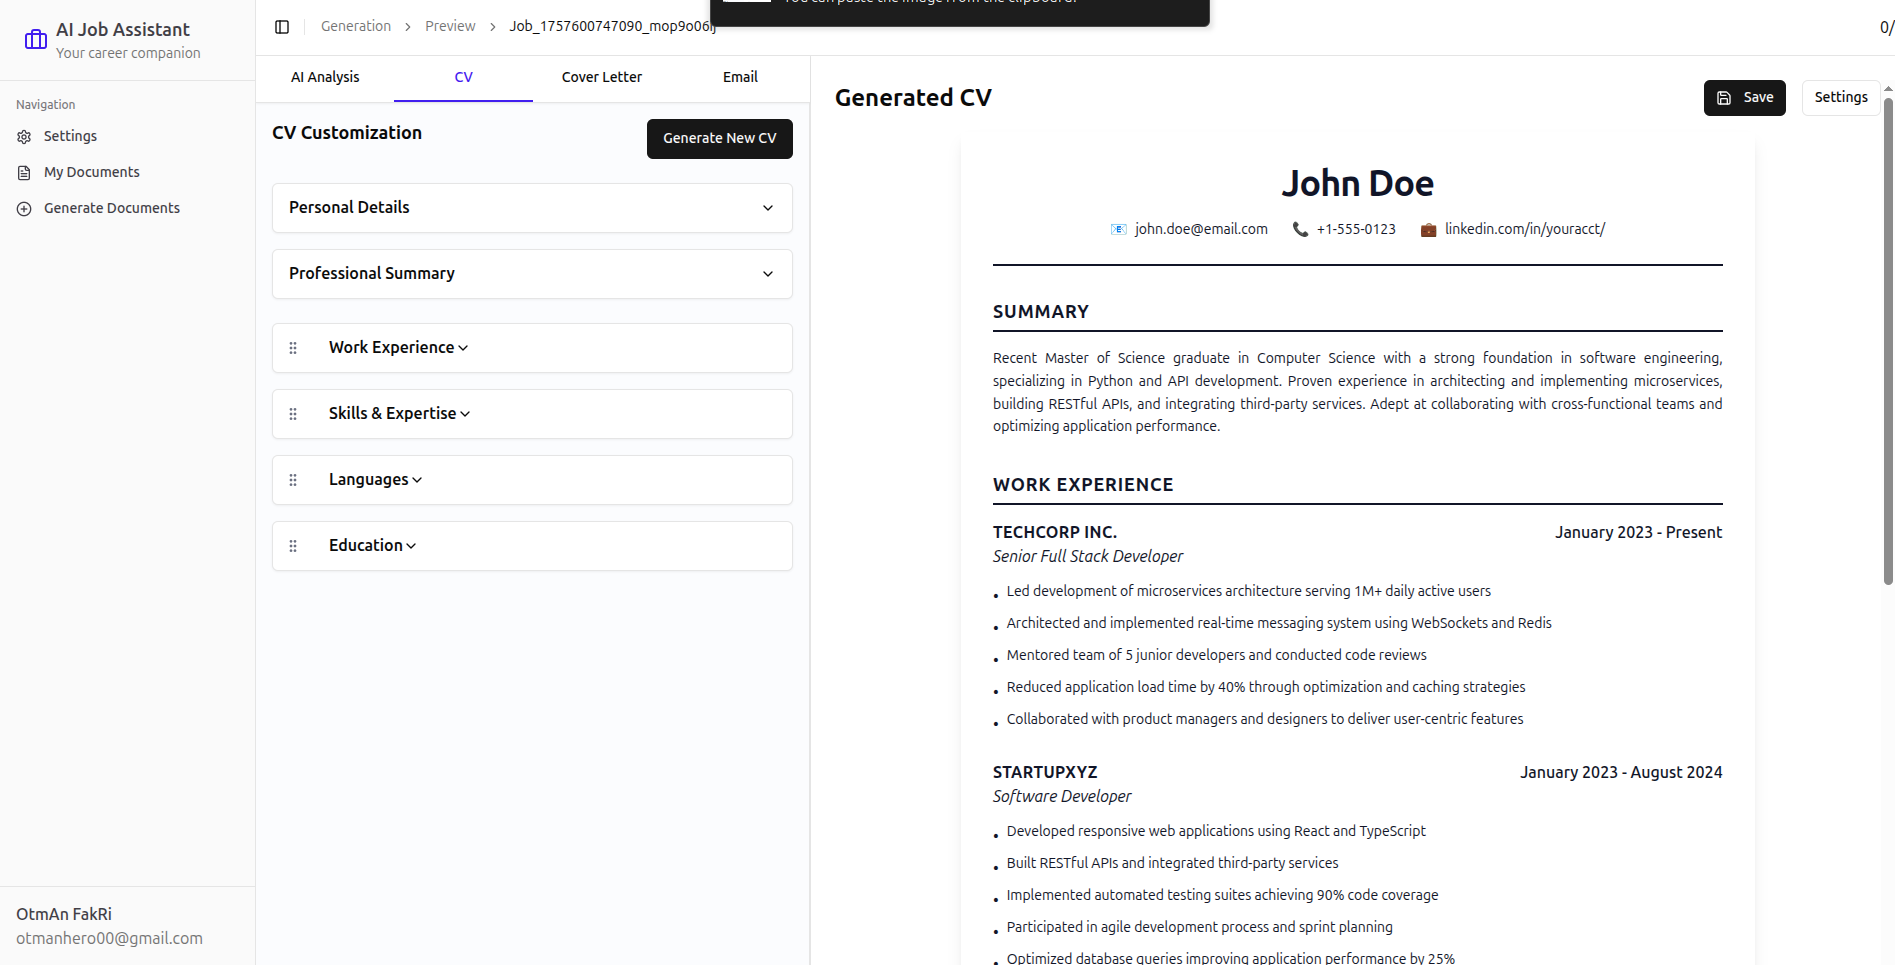Click the LinkedIn briefcase icon in CV
This screenshot has width=1895, height=965.
coord(1428,230)
